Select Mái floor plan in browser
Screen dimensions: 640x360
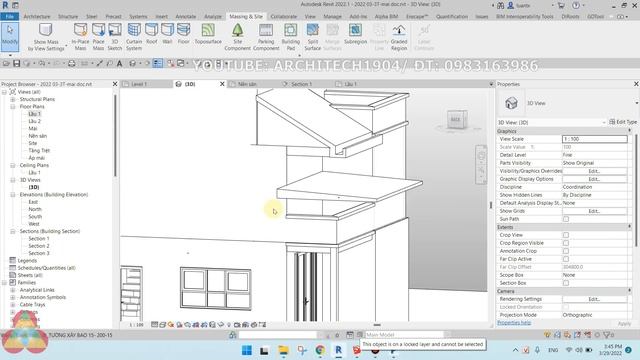33,129
